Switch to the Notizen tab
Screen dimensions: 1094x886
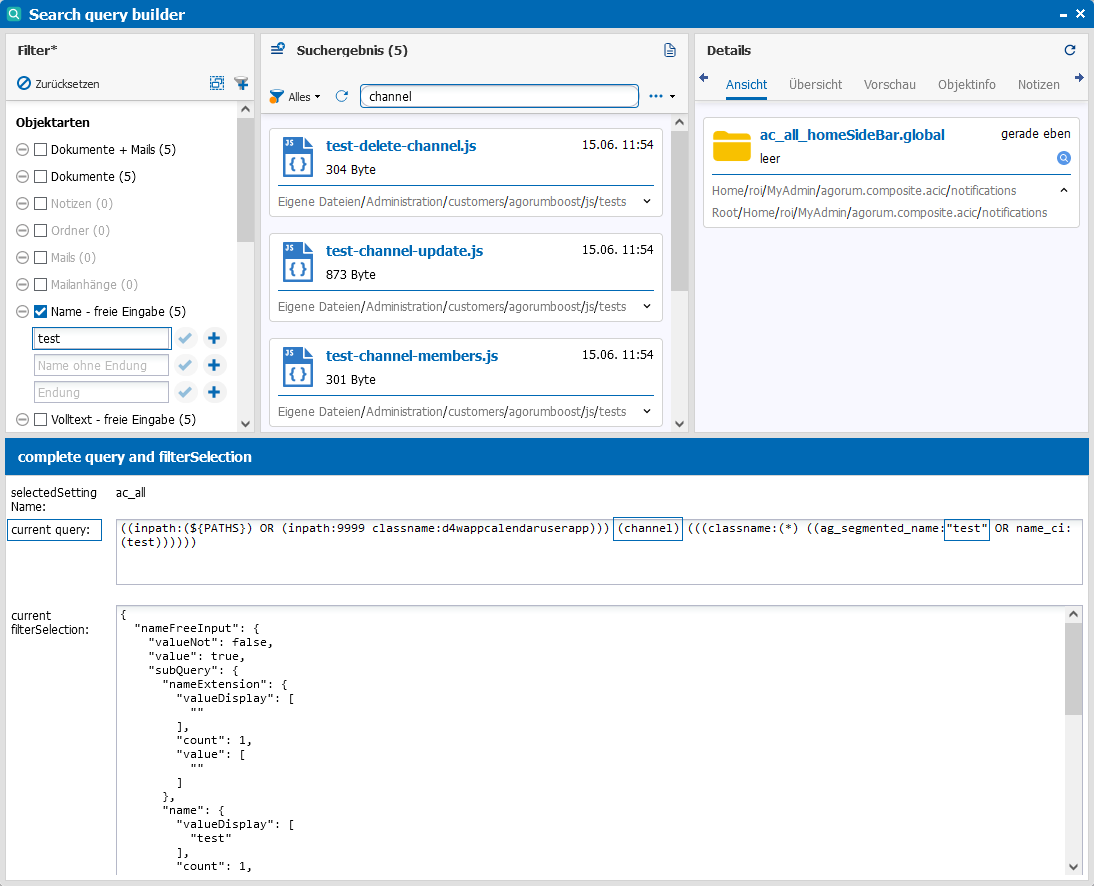(1038, 84)
